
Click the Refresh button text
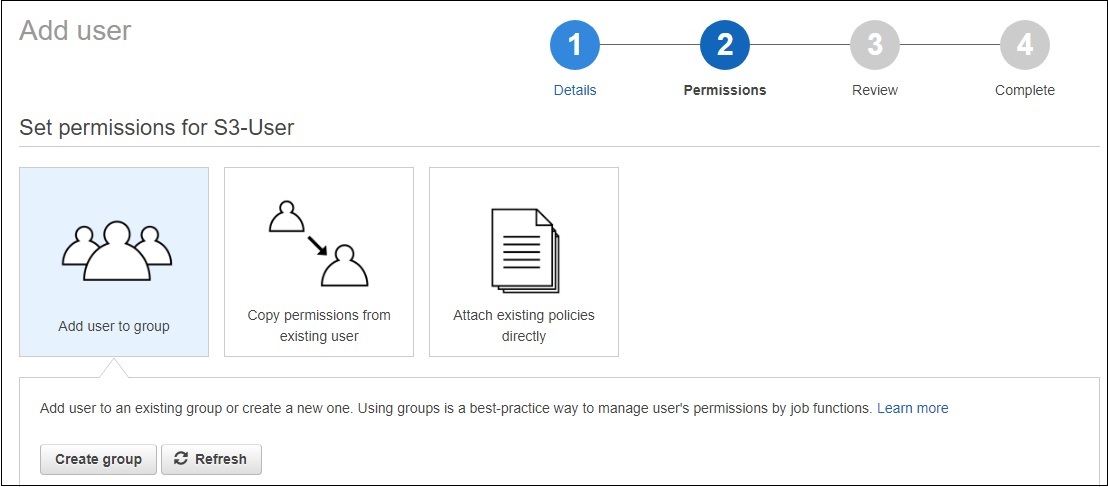220,459
